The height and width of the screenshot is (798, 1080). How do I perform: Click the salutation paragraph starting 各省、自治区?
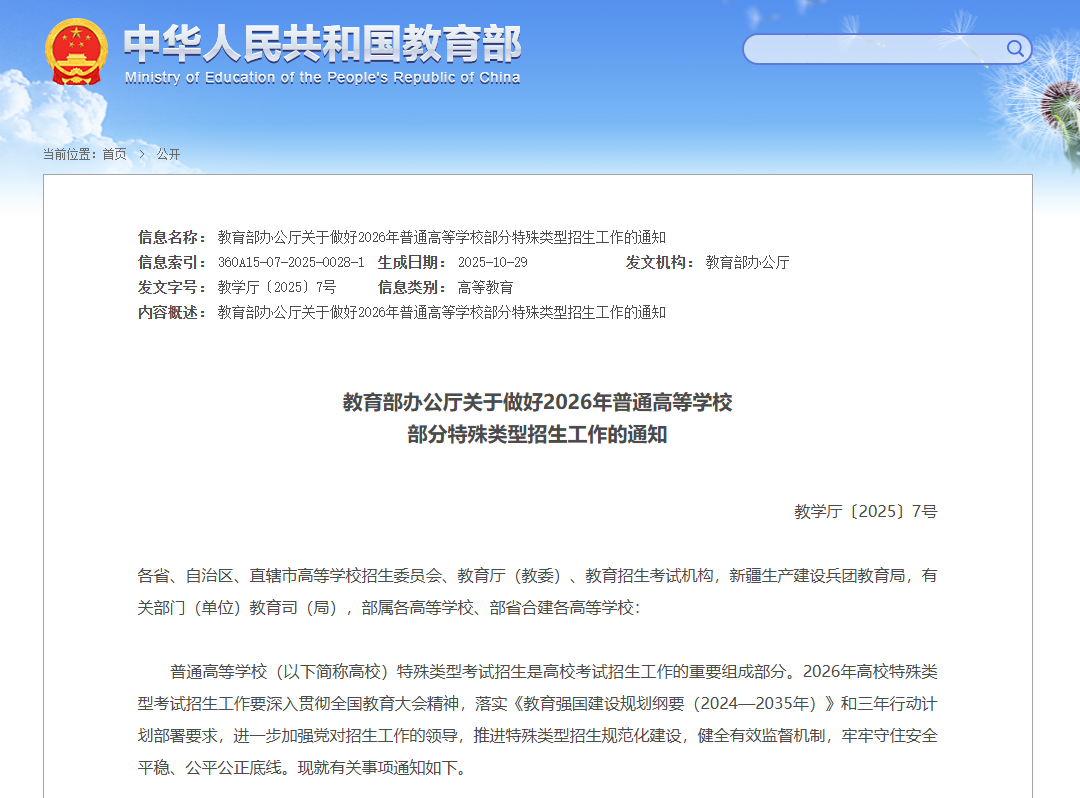click(537, 591)
